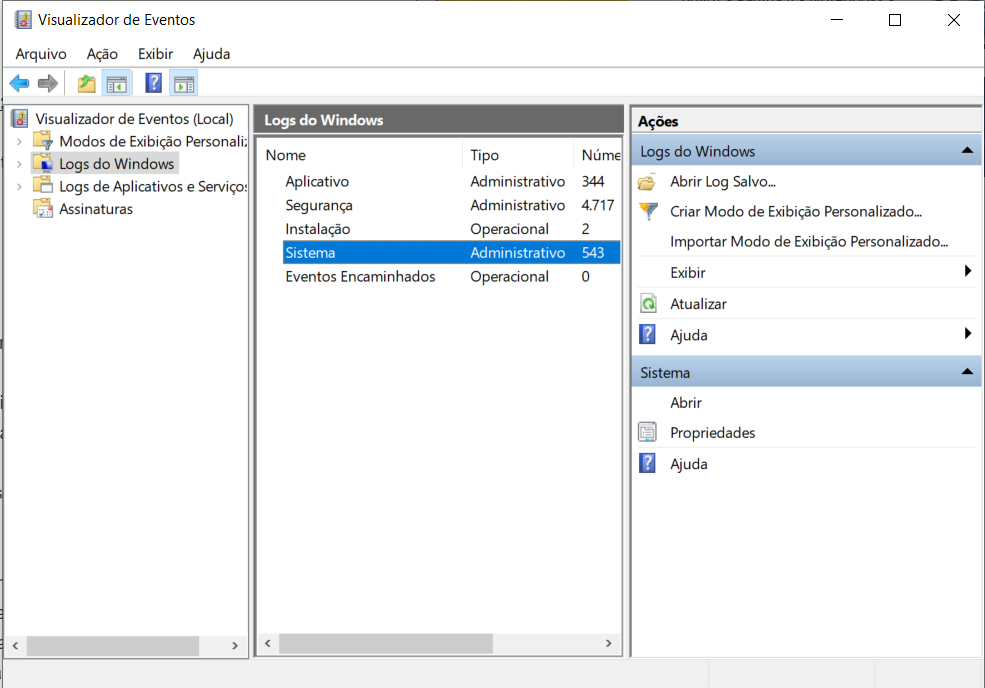The height and width of the screenshot is (688, 985).
Task: Click the up one level folder icon
Action: pyautogui.click(x=87, y=84)
